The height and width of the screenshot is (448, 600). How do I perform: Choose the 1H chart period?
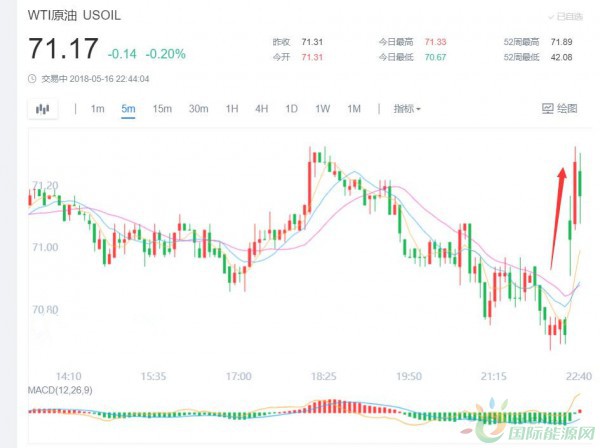[231, 108]
